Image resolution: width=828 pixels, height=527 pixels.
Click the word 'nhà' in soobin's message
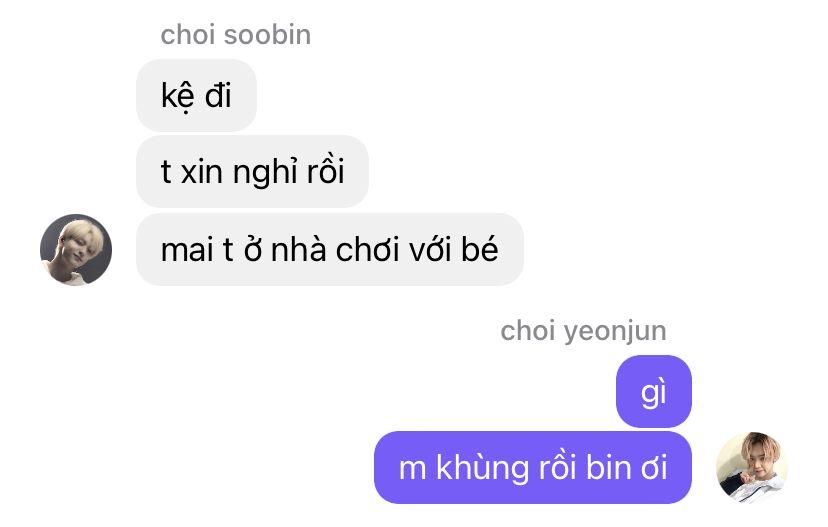coord(298,249)
